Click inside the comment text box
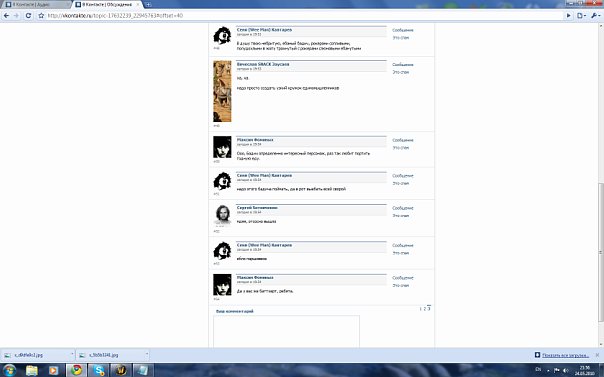The image size is (604, 377). click(x=286, y=332)
